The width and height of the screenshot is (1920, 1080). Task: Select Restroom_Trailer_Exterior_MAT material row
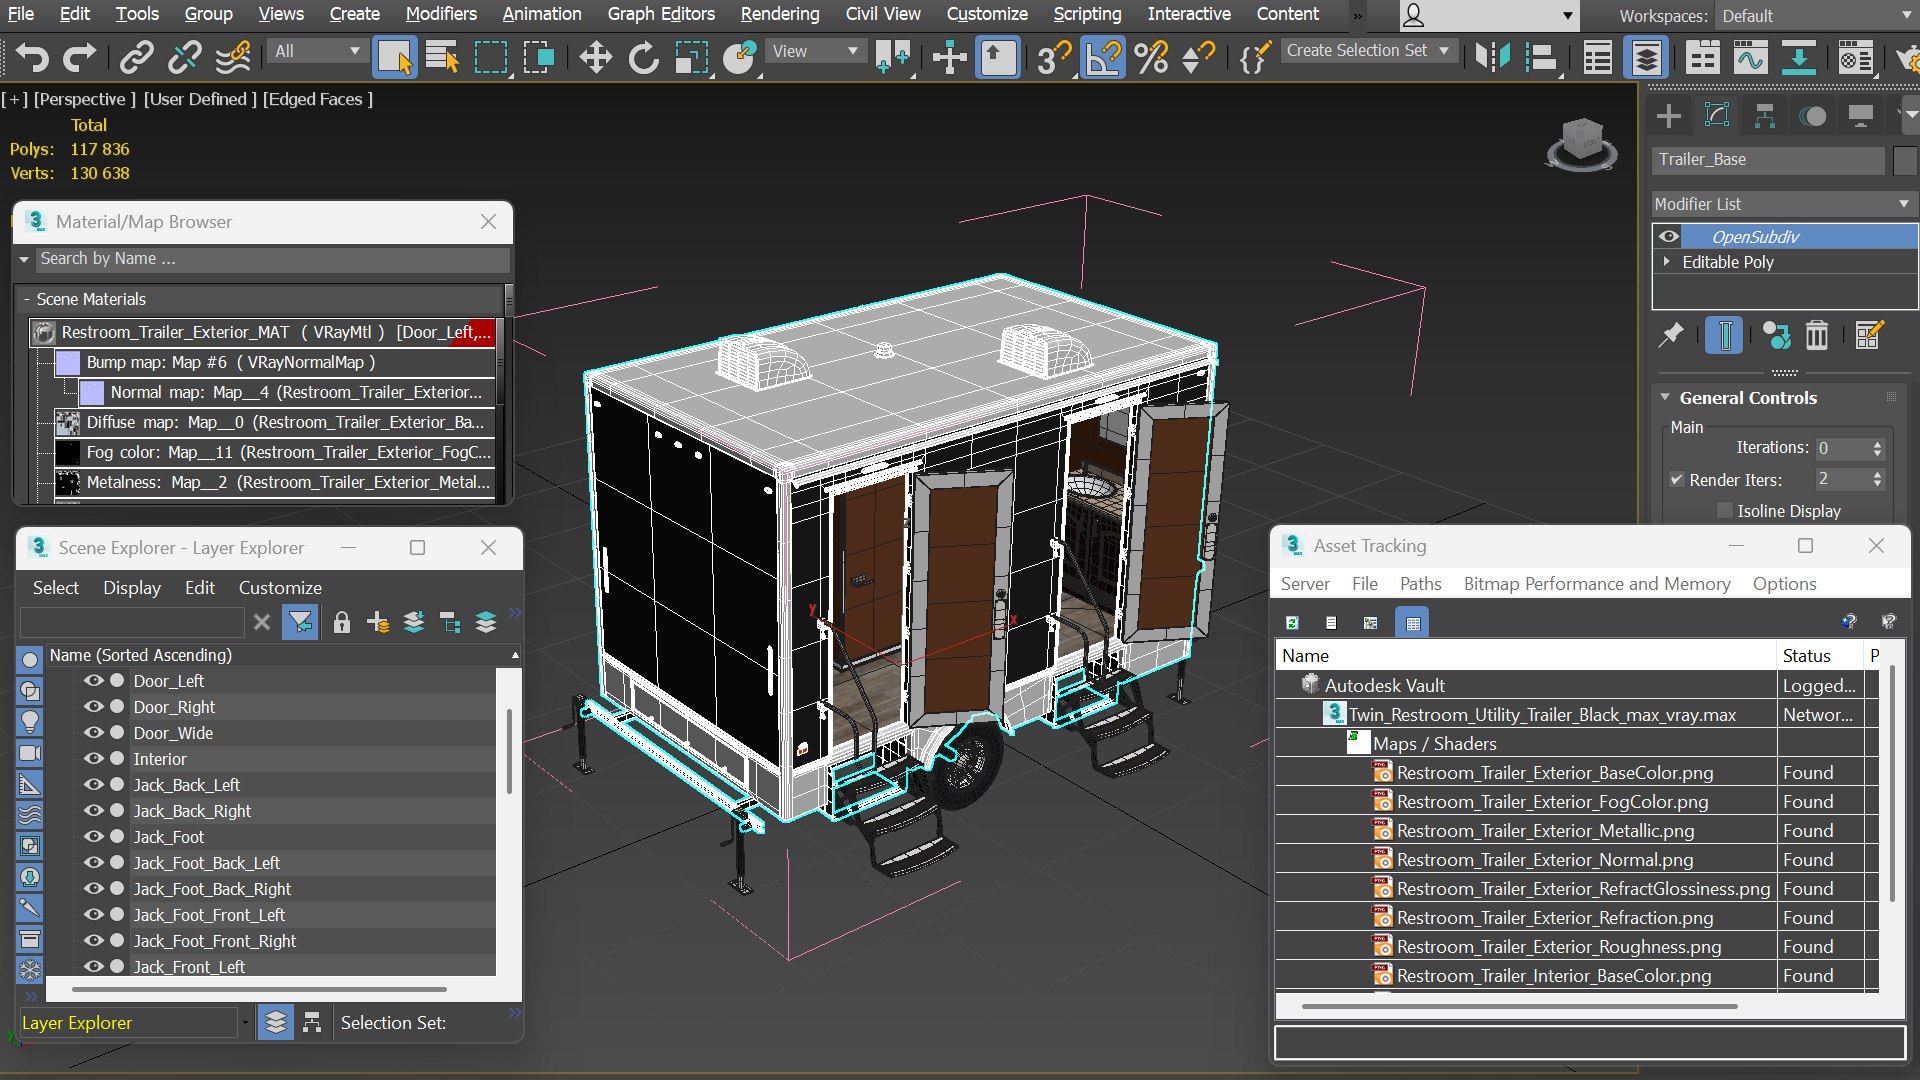coord(263,332)
